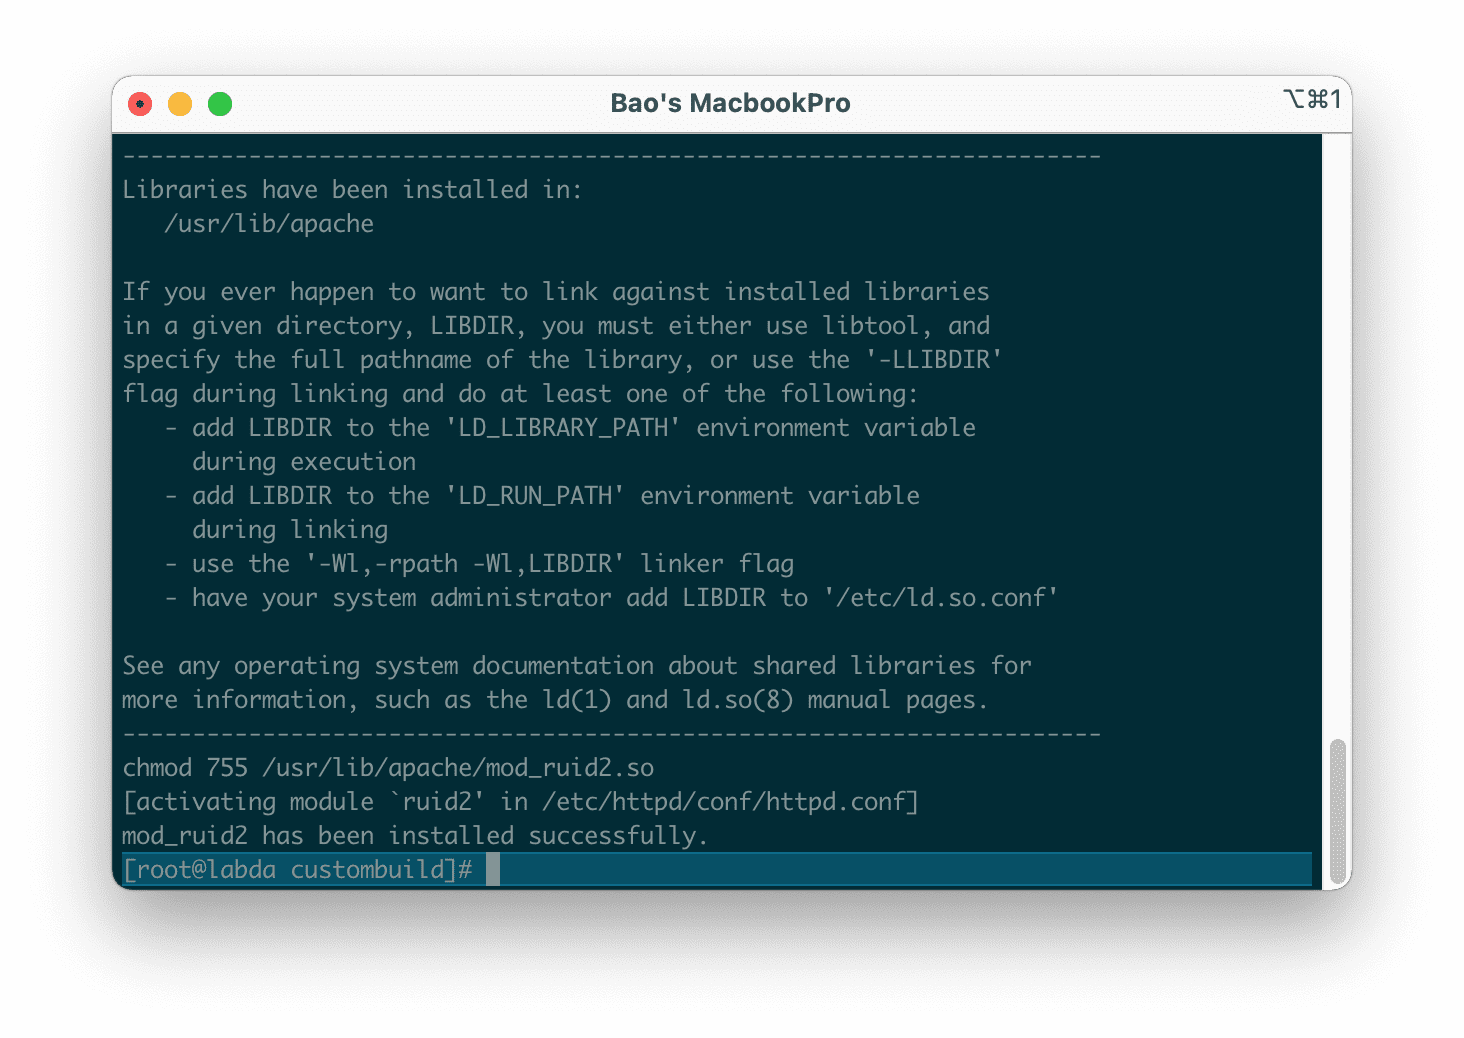Click the '/etc/ld.so.conf' path text
The height and width of the screenshot is (1038, 1464).
941,598
